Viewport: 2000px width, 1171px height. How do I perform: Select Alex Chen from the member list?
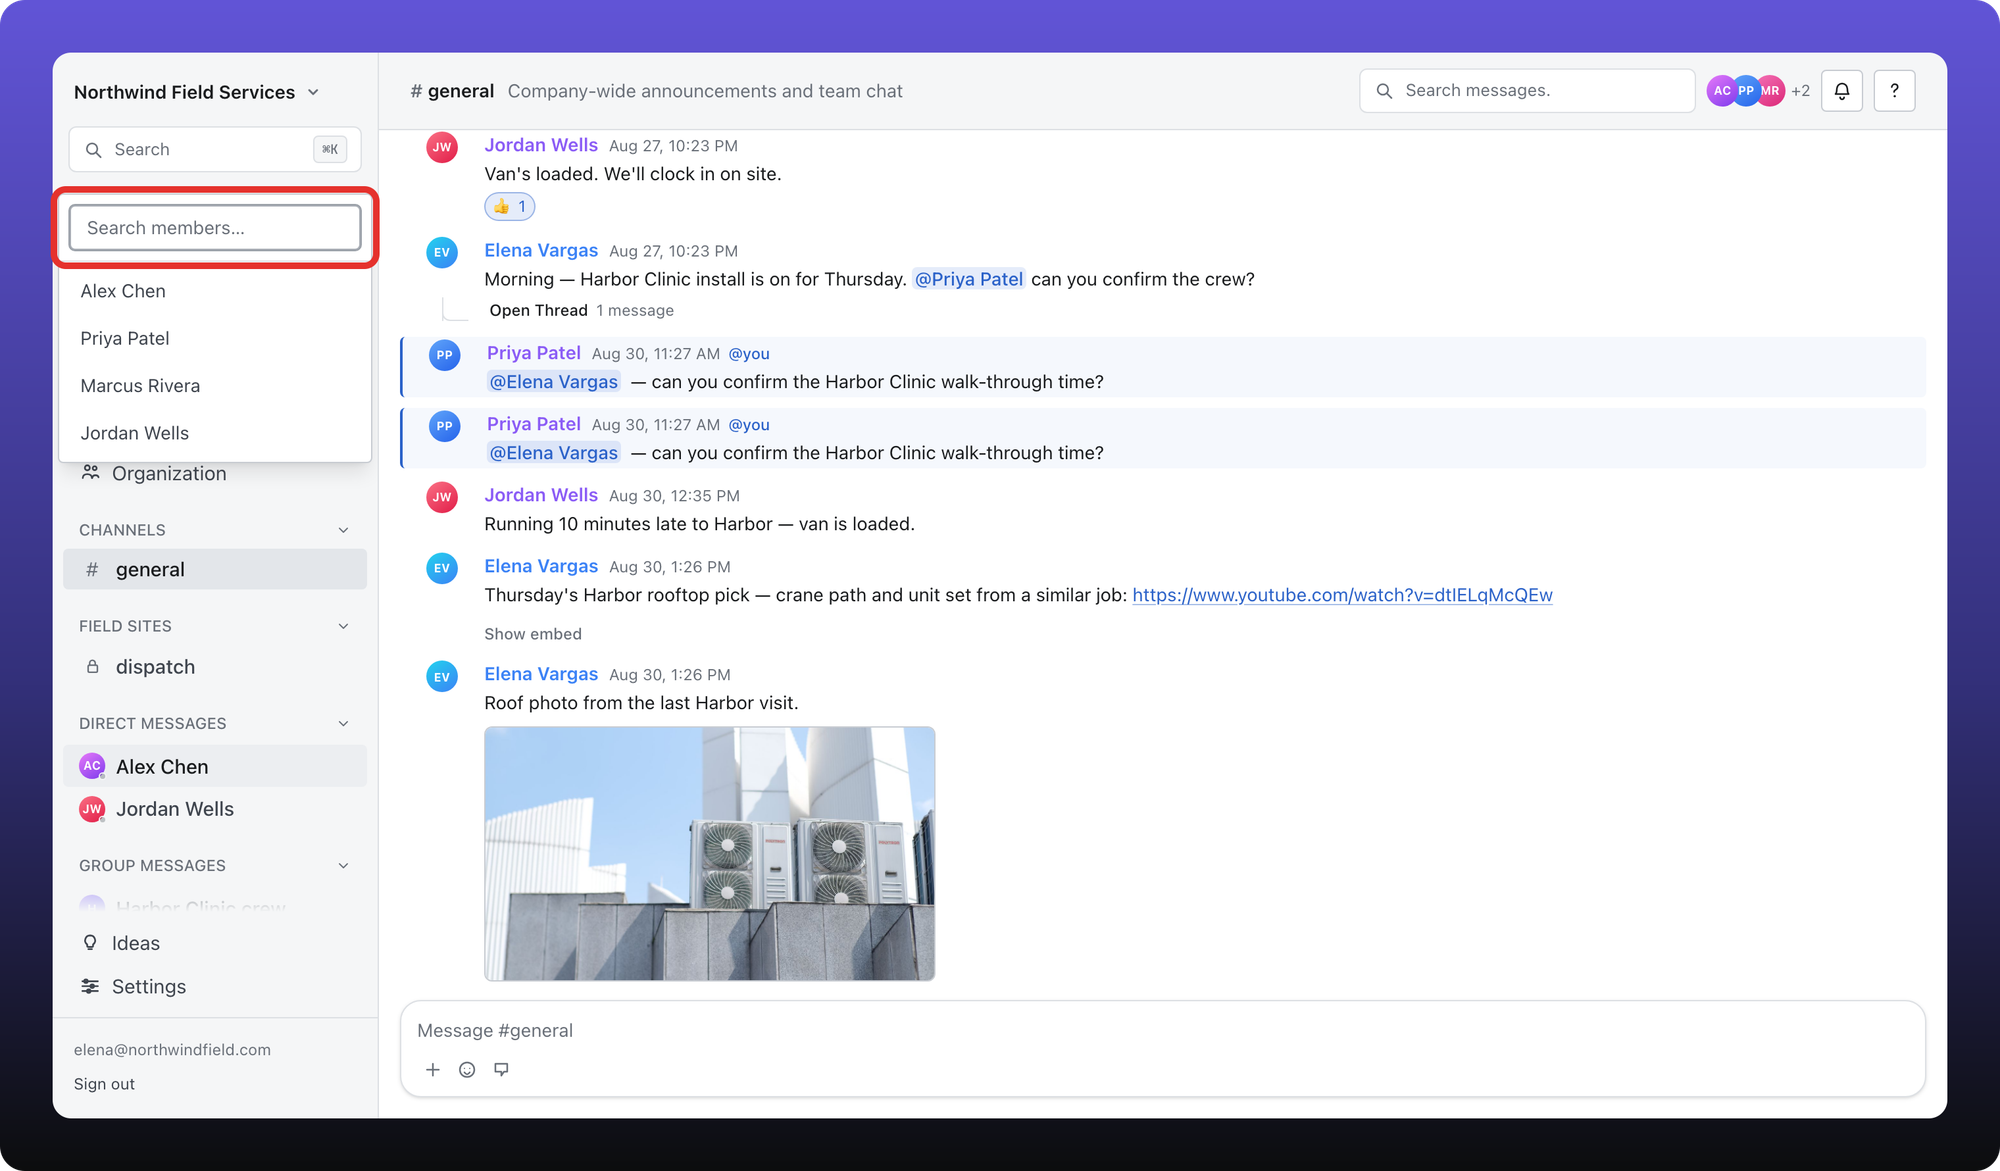(x=215, y=291)
